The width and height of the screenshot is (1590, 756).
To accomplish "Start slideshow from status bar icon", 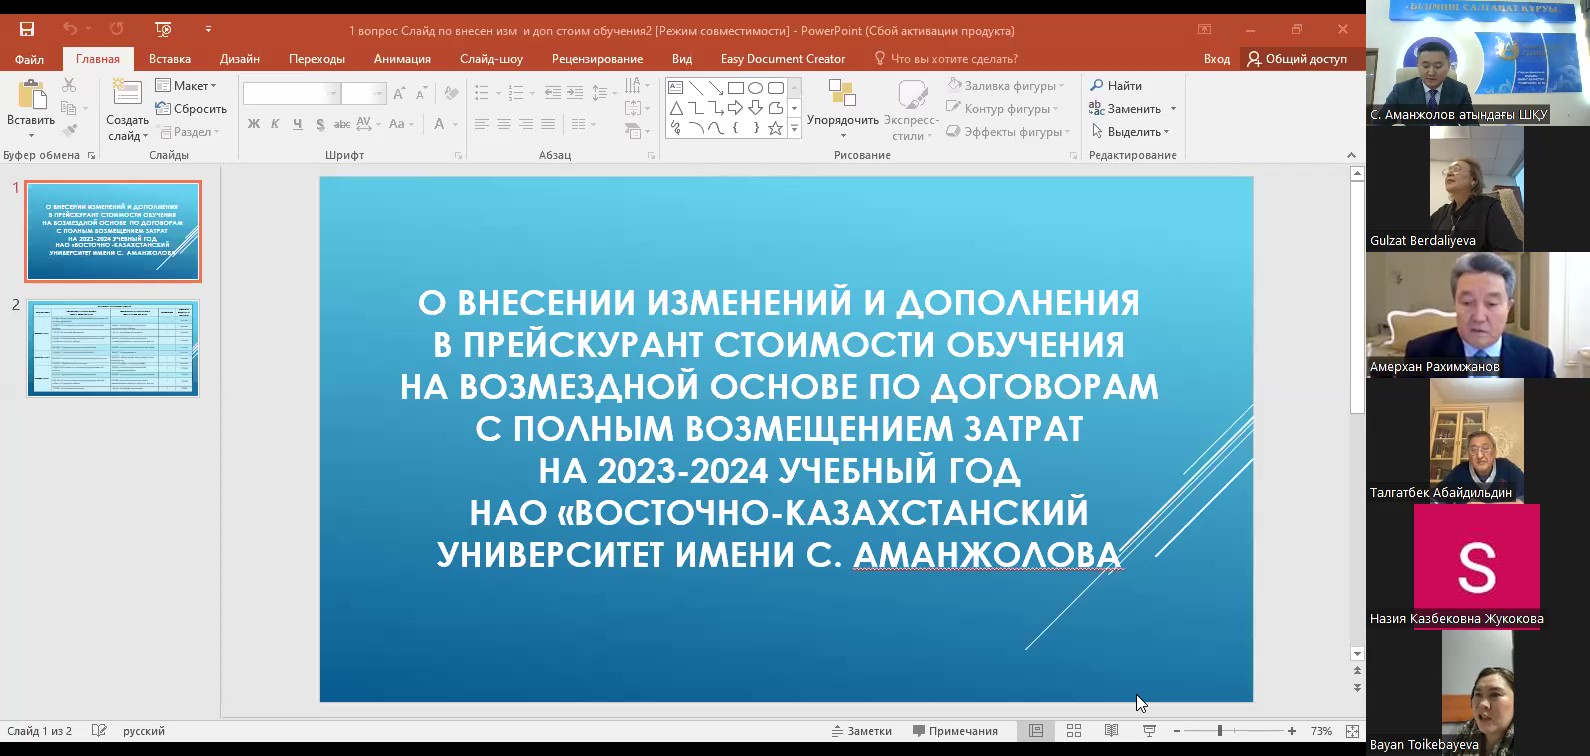I will pyautogui.click(x=1149, y=731).
